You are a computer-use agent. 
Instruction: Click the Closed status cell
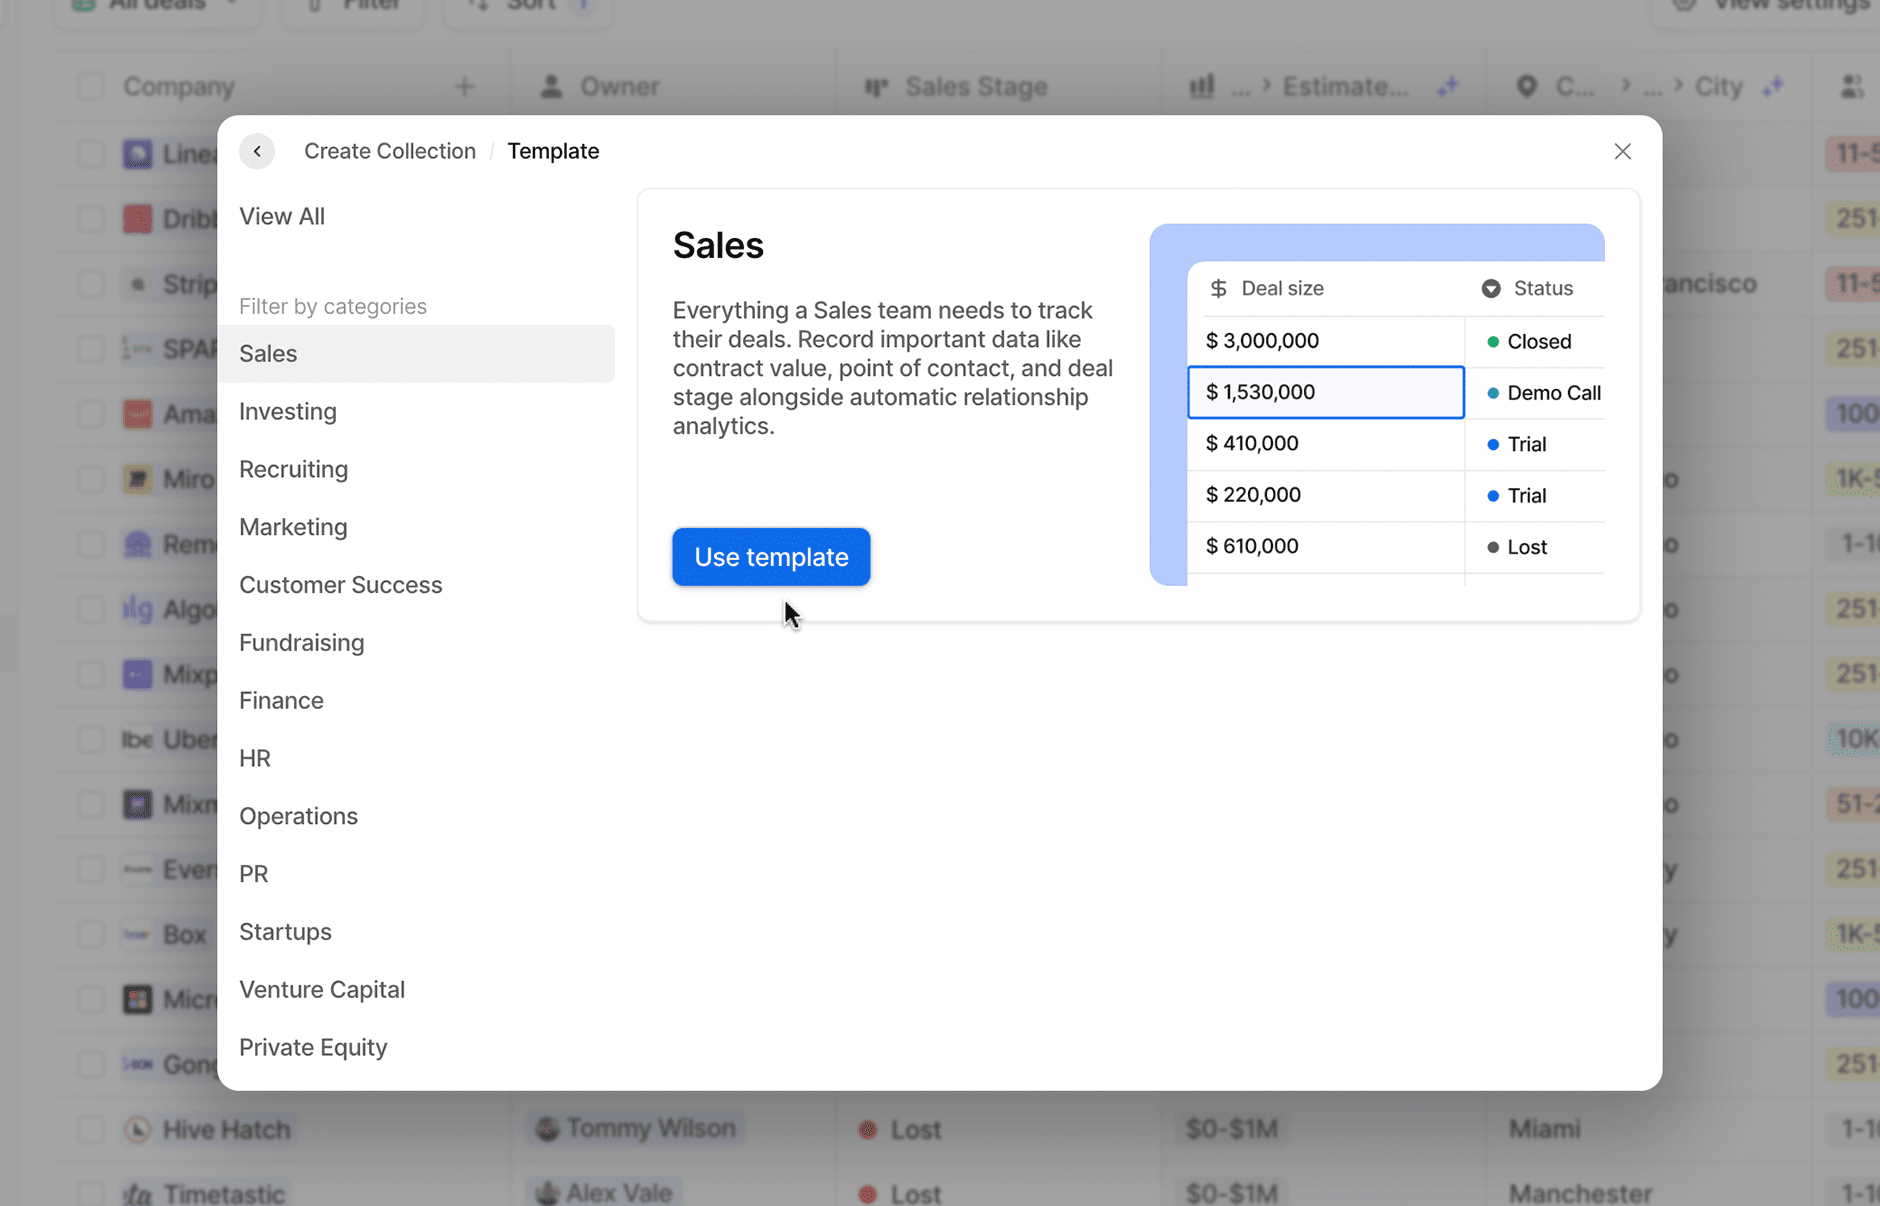coord(1535,341)
